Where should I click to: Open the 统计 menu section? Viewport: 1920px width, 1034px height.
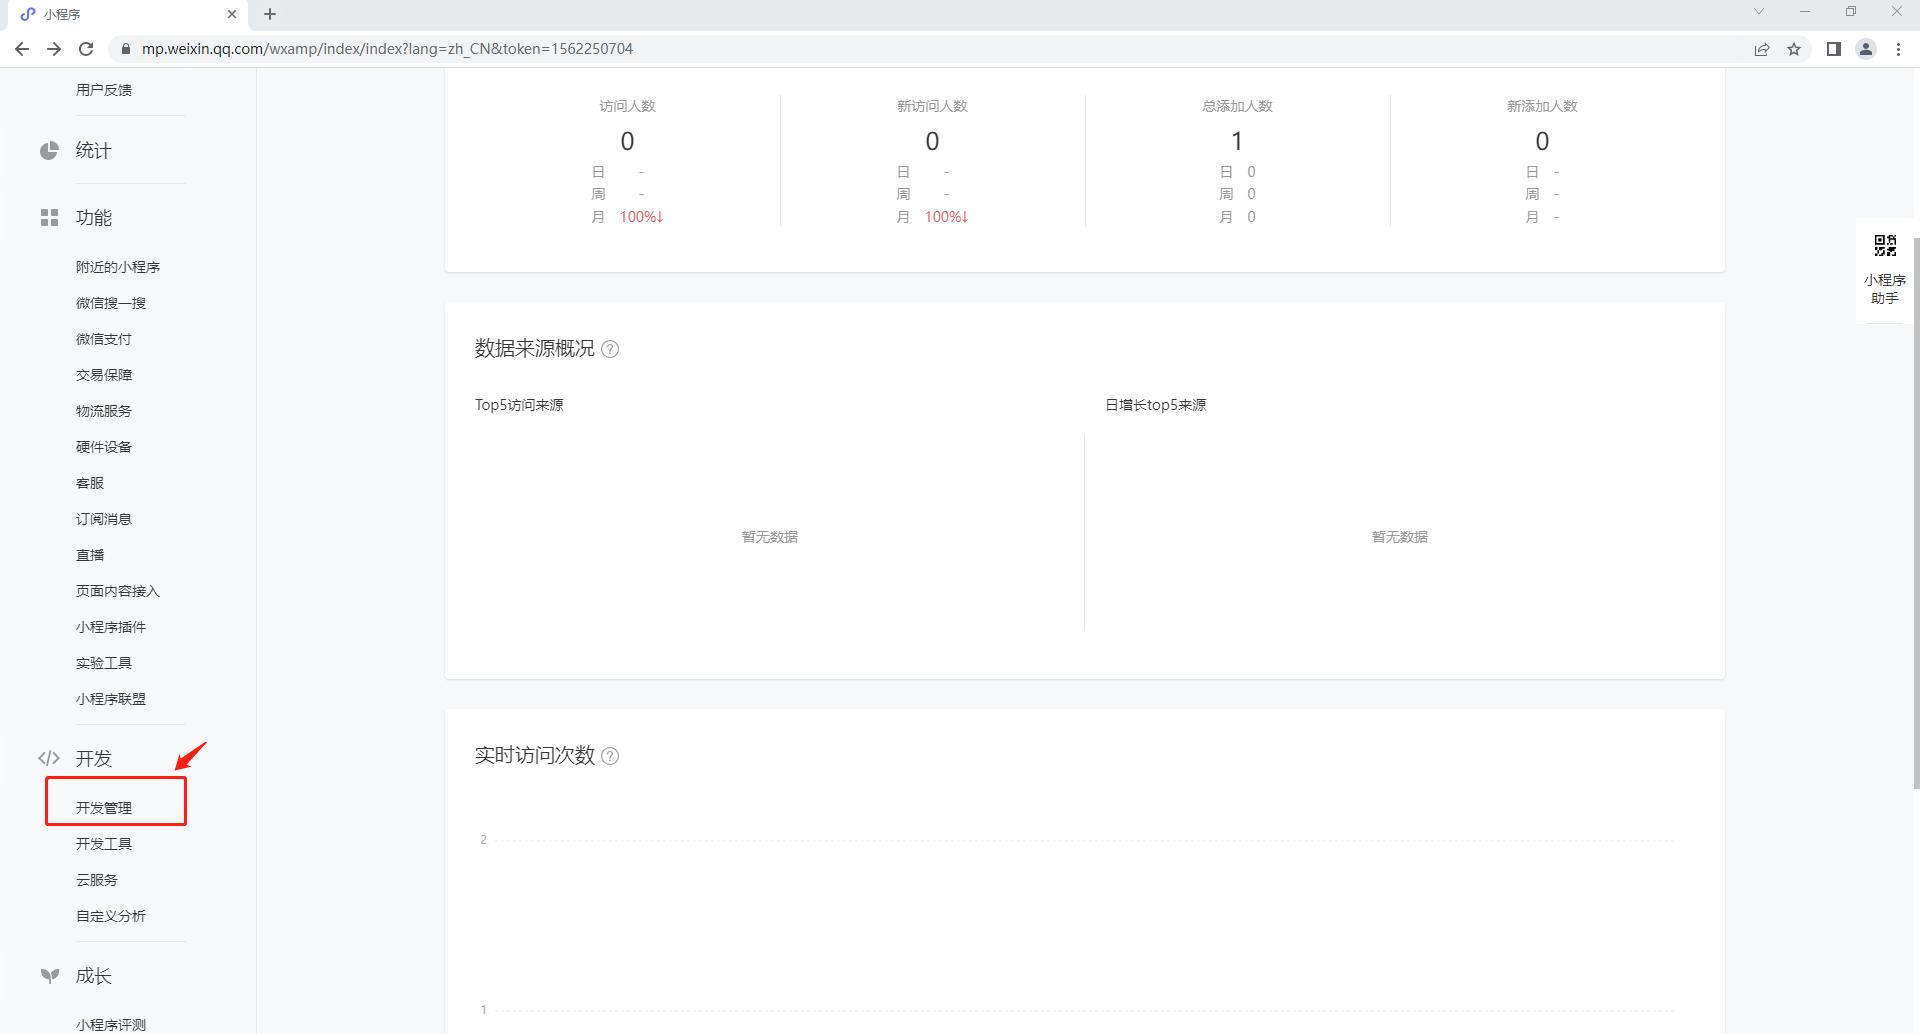coord(94,150)
